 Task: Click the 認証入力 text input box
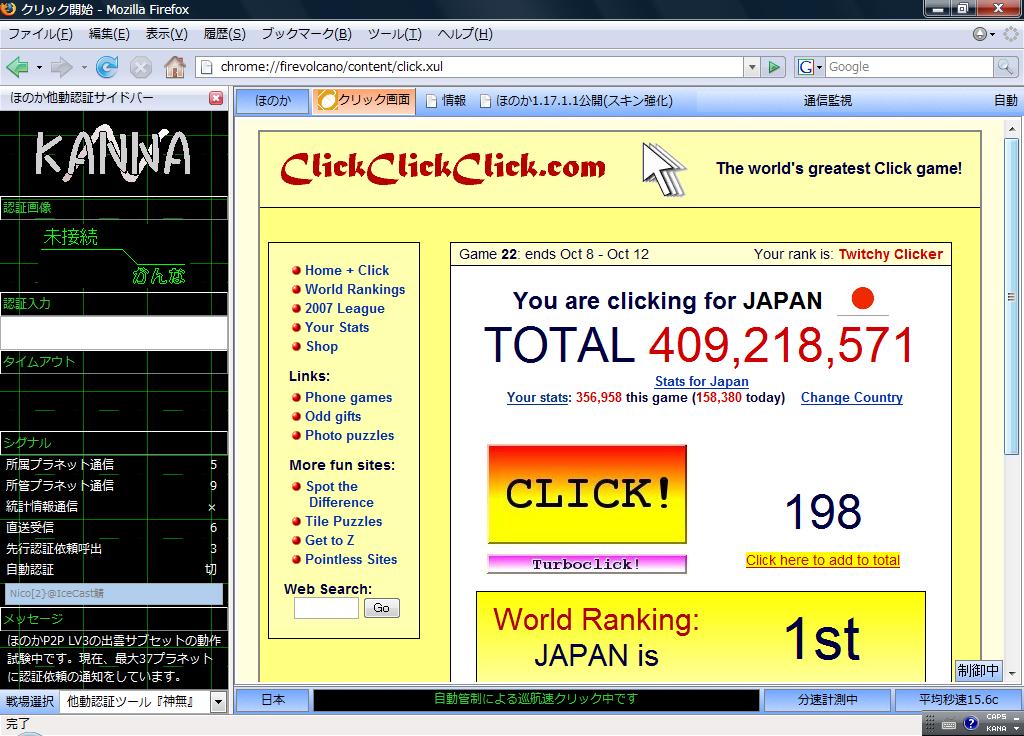[114, 333]
